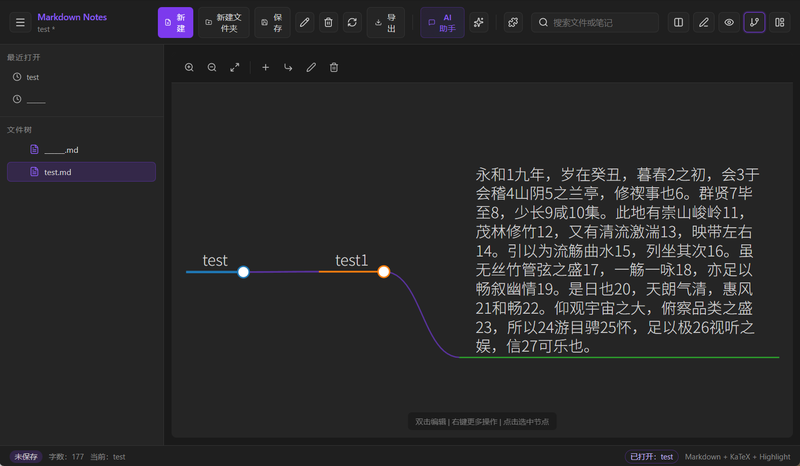Screen dimensions: 800x466
Task: Delete node using mind map trash icon
Action: (x=334, y=67)
